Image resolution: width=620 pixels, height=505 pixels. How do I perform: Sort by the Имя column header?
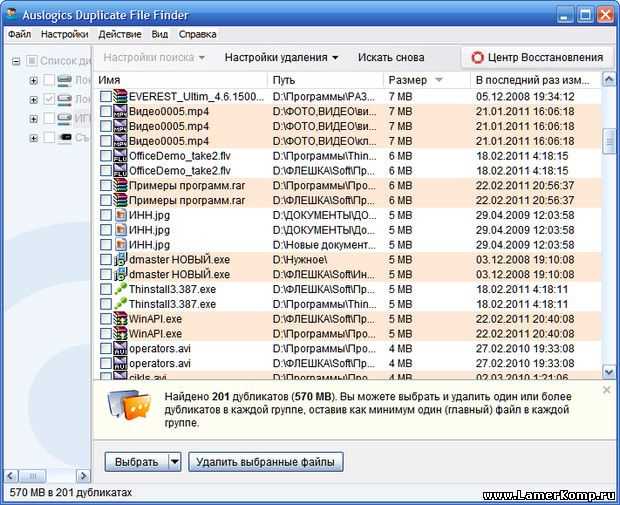tap(181, 80)
